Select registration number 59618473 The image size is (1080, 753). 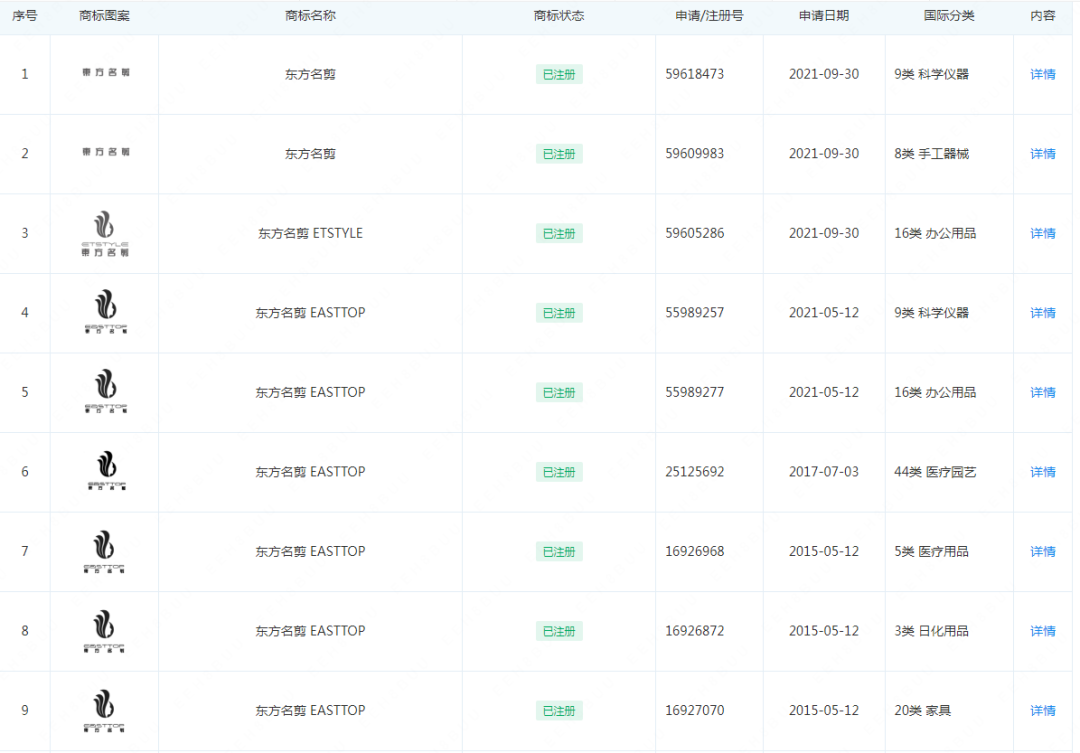click(x=694, y=74)
